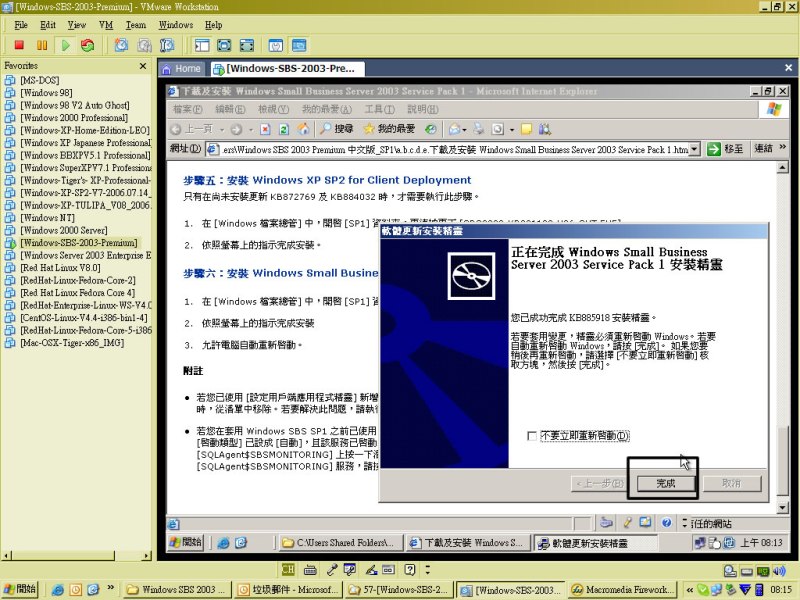Toggle the sidebar view icon in VMware toolbar

click(x=202, y=45)
